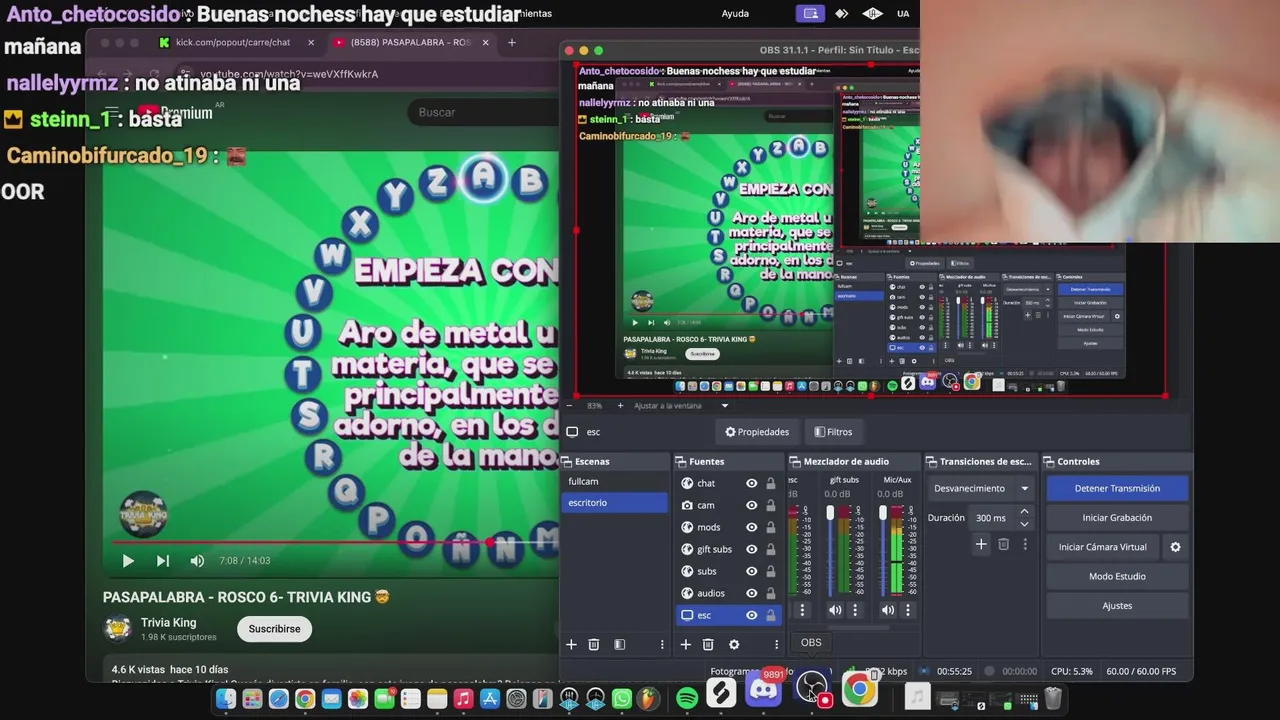Viewport: 1280px width, 720px height.
Task: Play the YouTube video
Action: pos(128,561)
